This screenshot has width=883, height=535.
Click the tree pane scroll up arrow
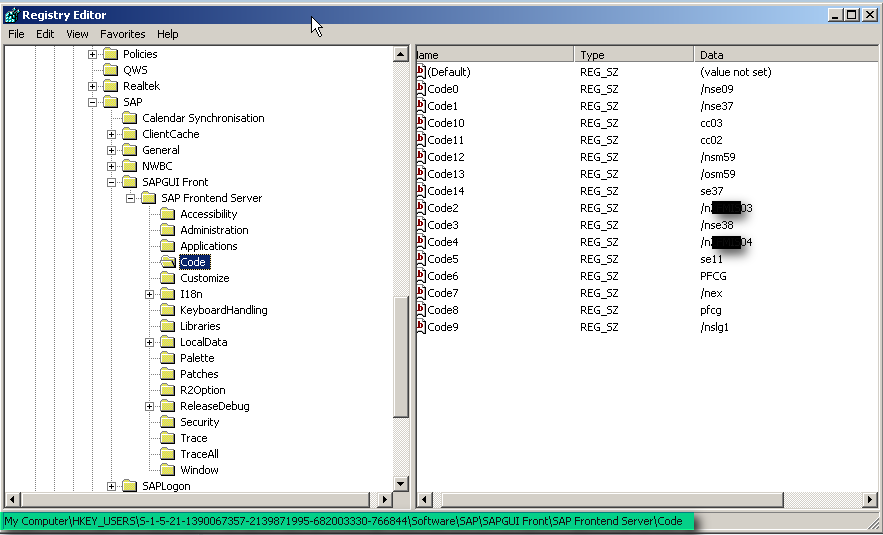point(401,55)
